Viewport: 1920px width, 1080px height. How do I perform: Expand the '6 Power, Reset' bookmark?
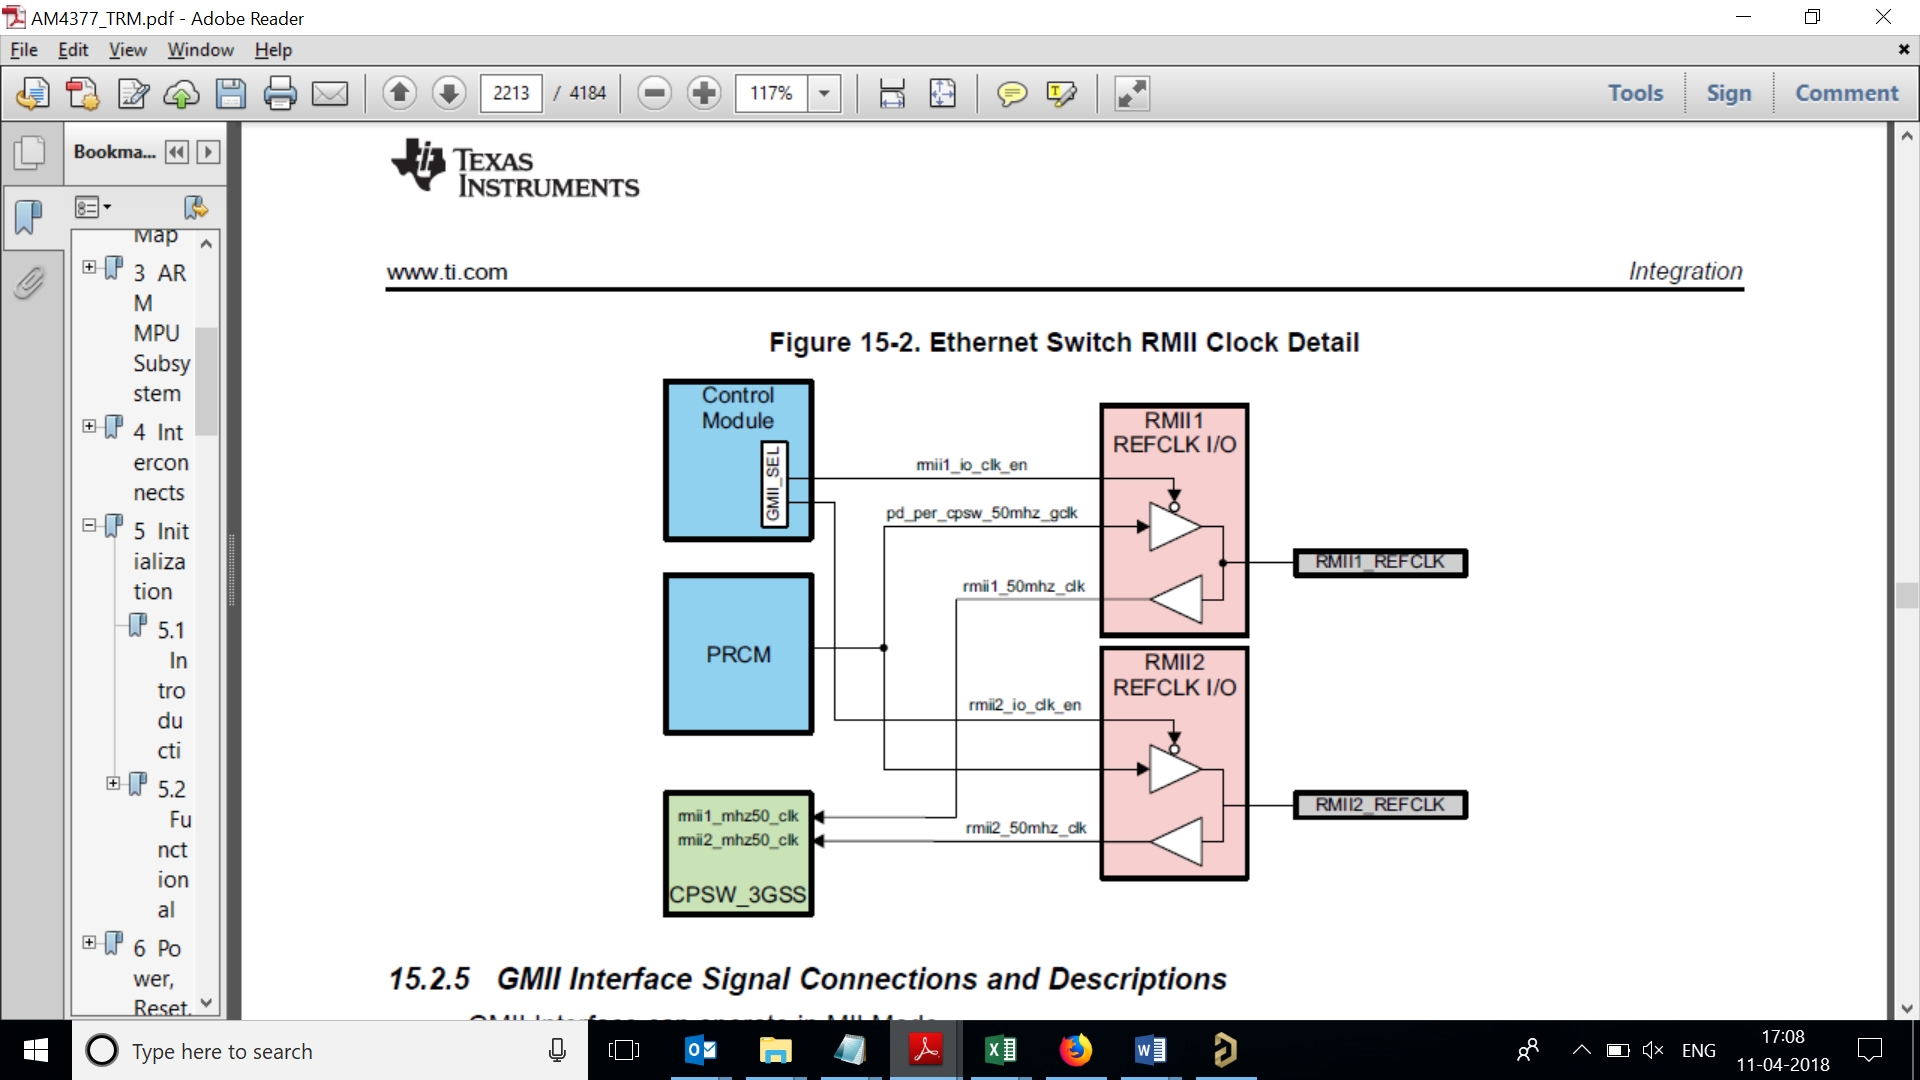coord(89,942)
